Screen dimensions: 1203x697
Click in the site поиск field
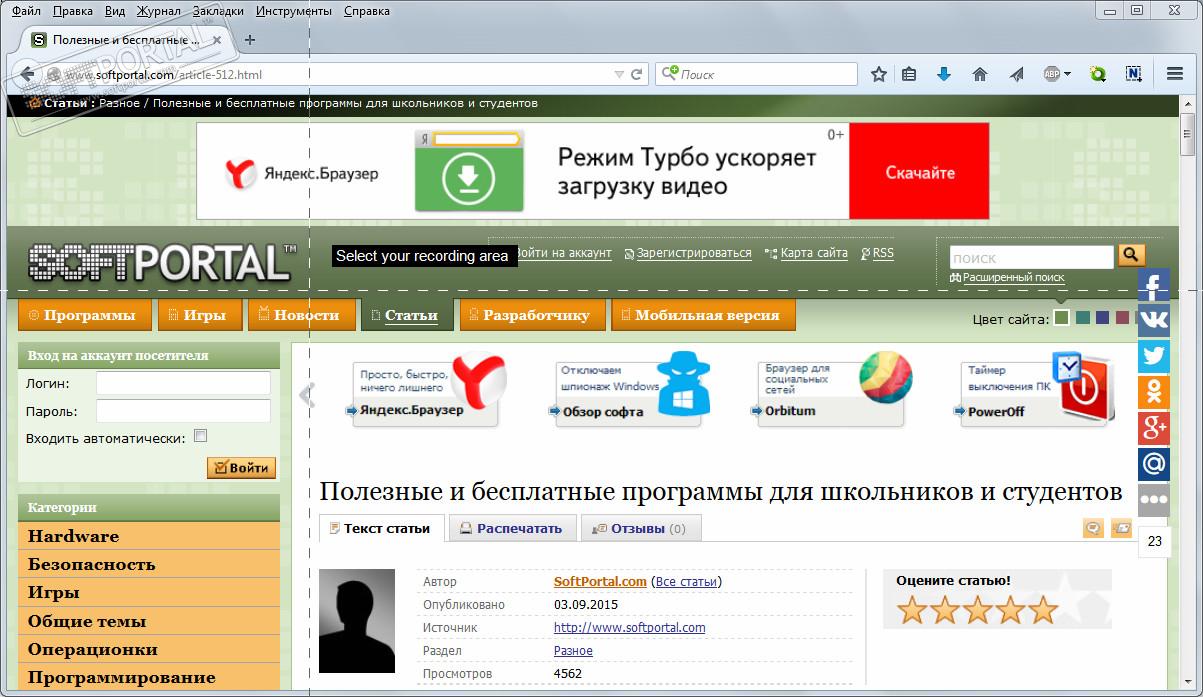click(1031, 257)
